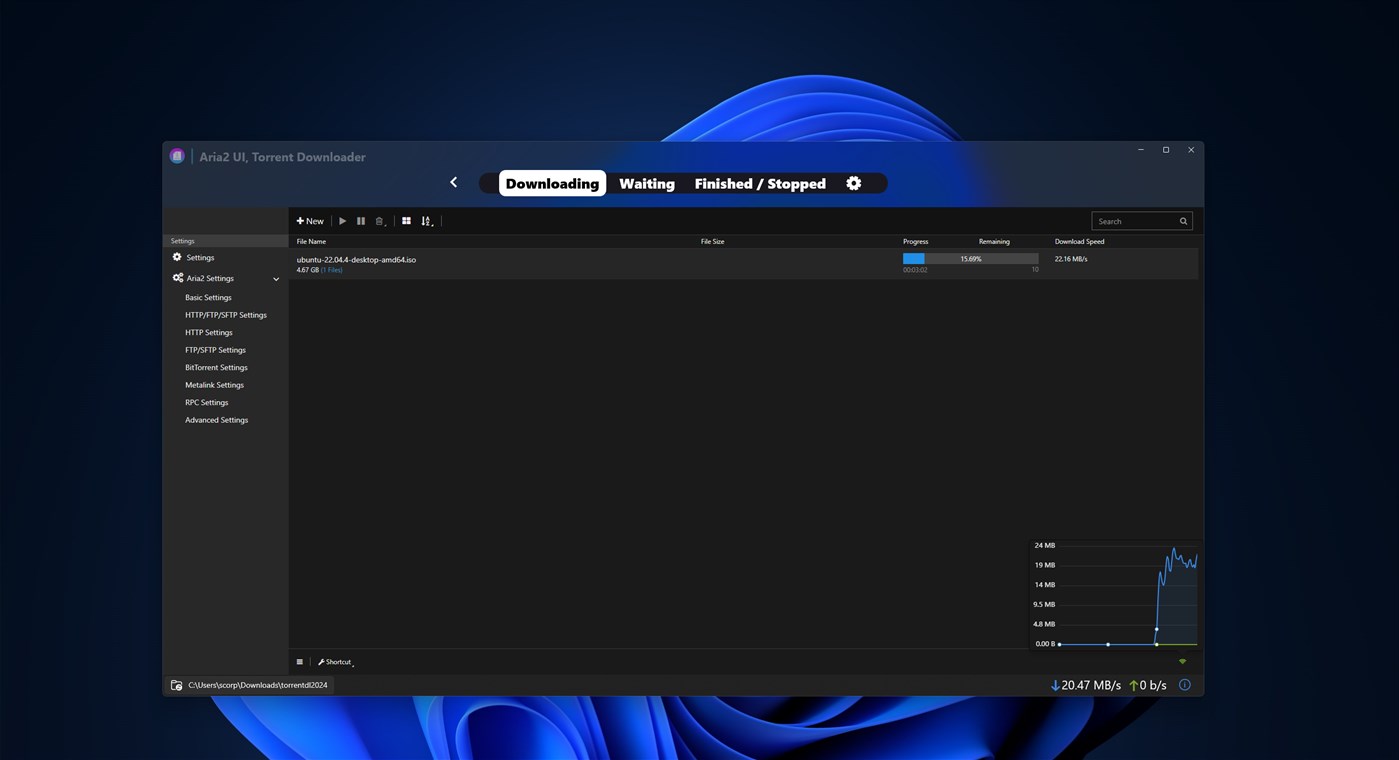Open BitTorrent Settings in the sidebar

click(x=216, y=367)
